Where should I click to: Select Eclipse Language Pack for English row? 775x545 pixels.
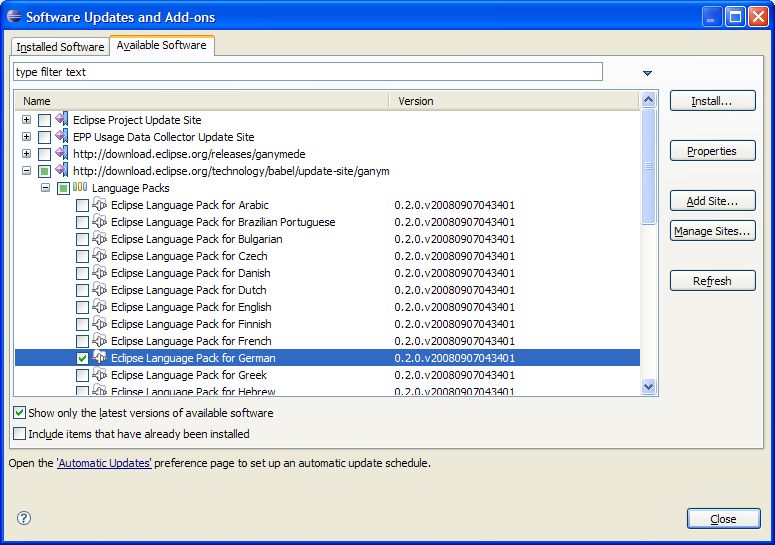coord(327,307)
